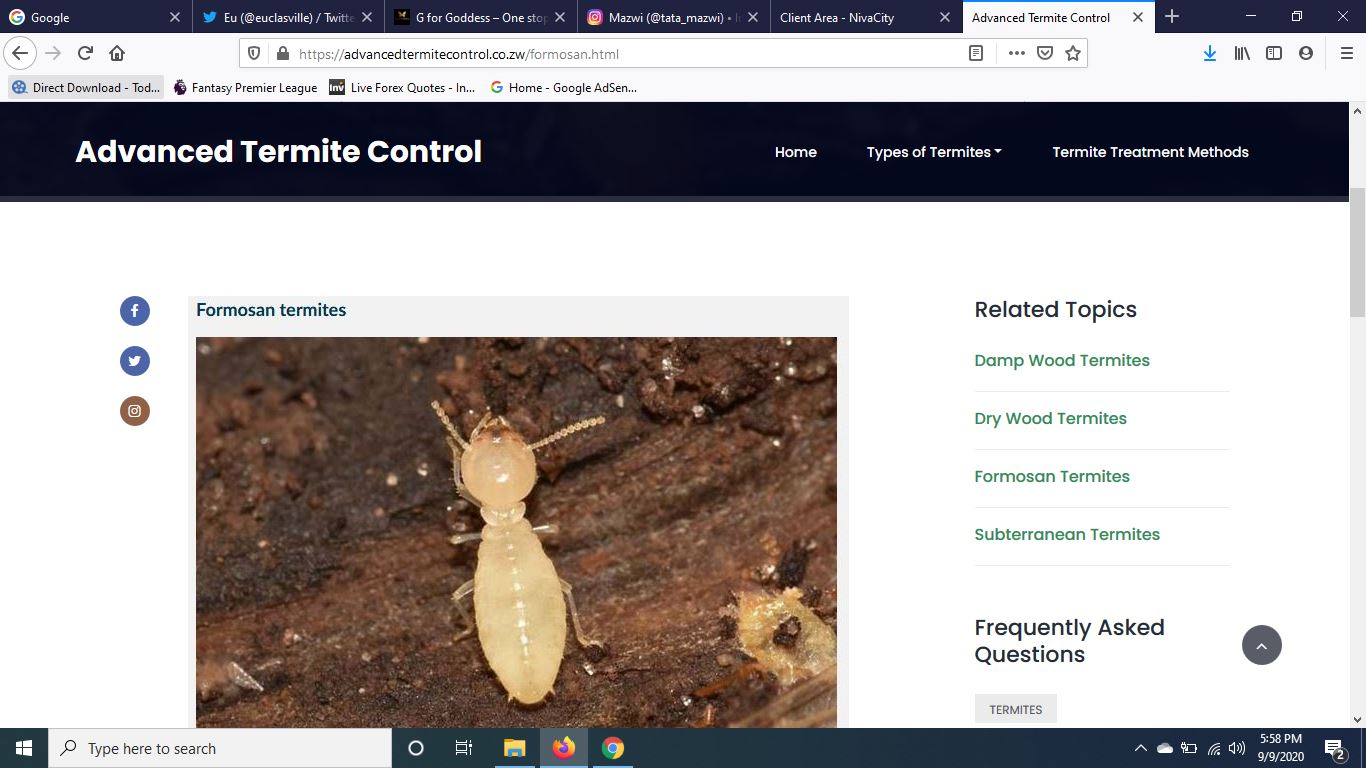Visit the Subterranean Termites link
This screenshot has width=1366, height=768.
pyautogui.click(x=1066, y=534)
